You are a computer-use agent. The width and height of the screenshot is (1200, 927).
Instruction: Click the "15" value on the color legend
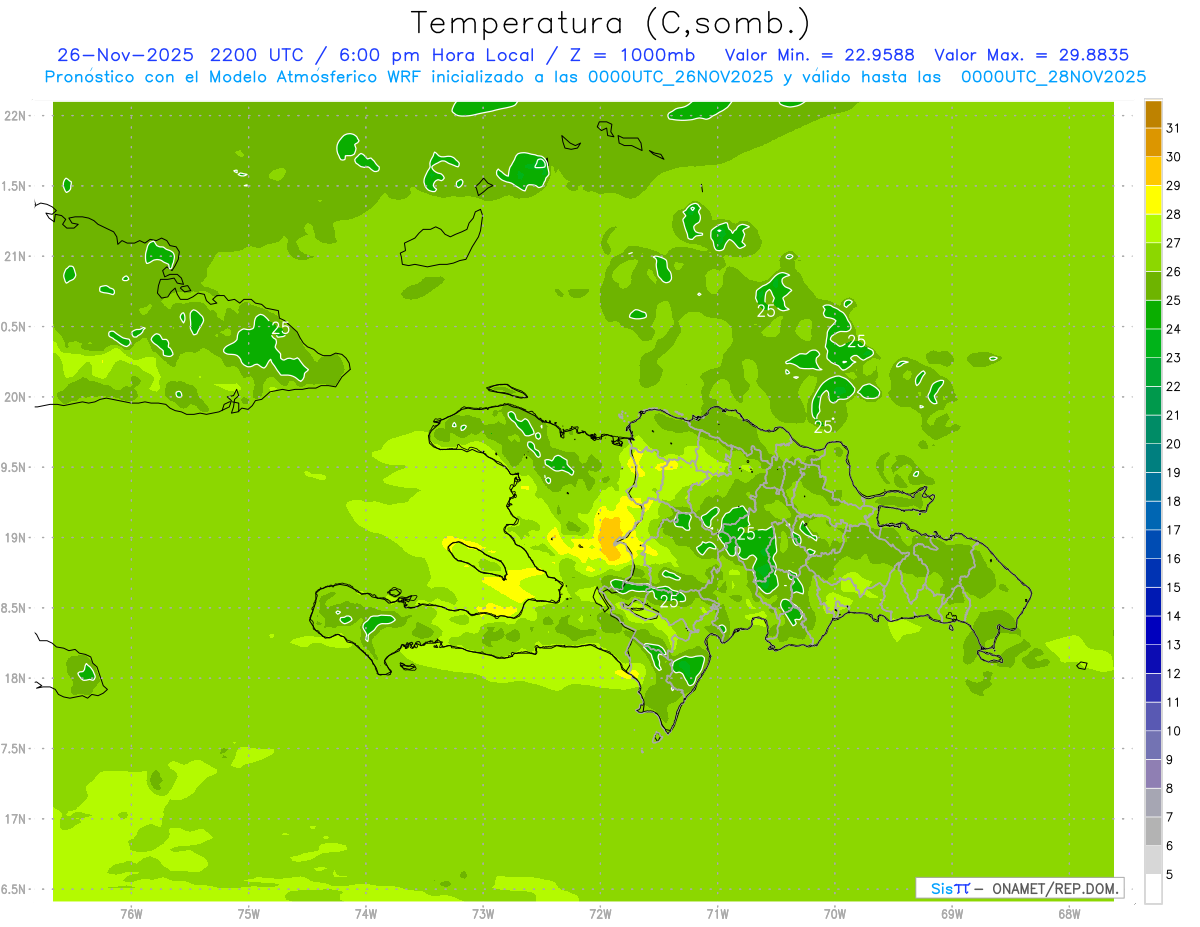click(x=1173, y=587)
